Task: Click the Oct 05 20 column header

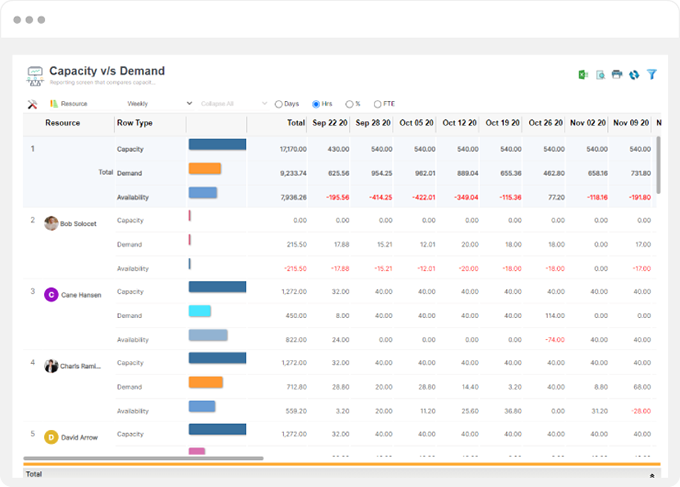Action: [x=416, y=123]
